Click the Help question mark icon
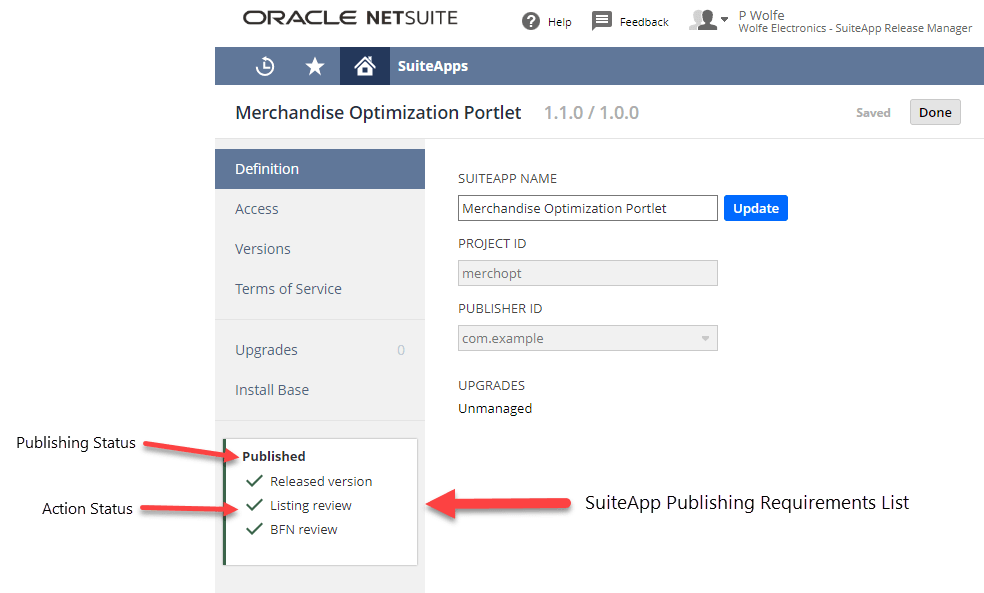The image size is (984, 593). click(531, 21)
